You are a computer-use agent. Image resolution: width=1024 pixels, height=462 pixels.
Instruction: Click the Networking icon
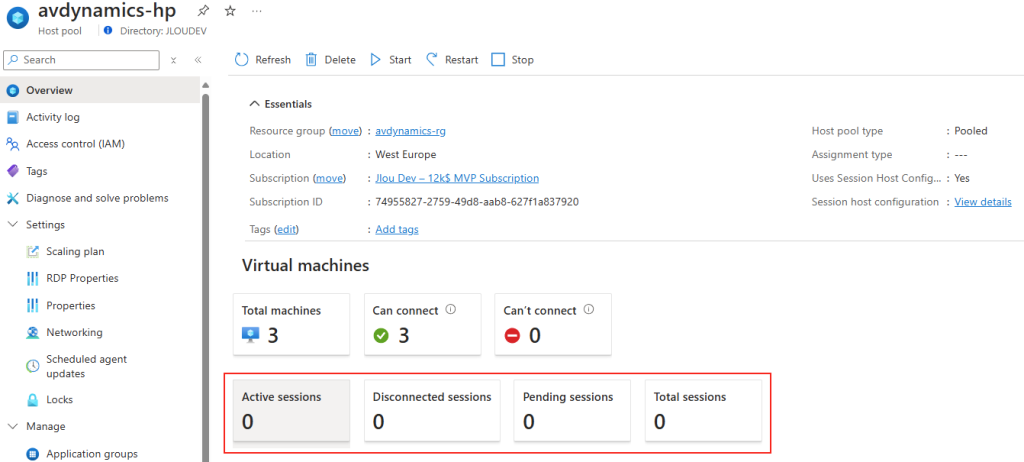[x=33, y=332]
